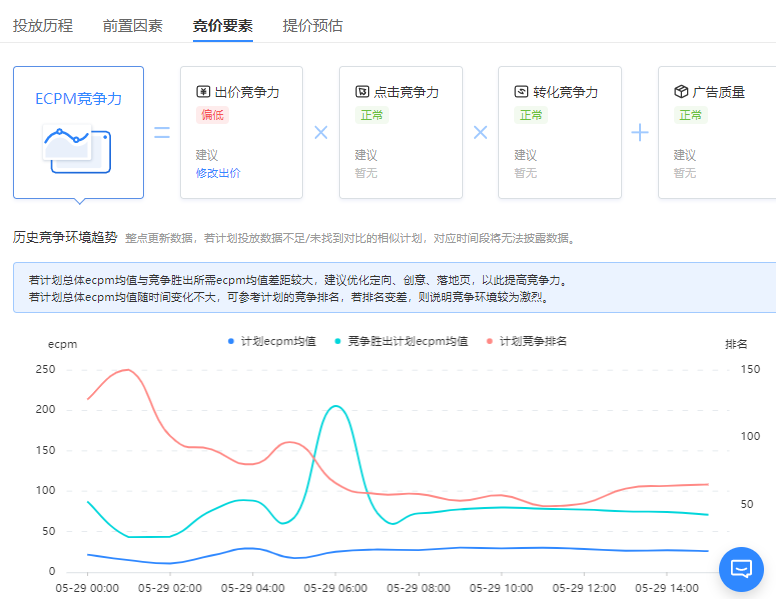Toggle the 计划竞争排名 legend series
776x599 pixels.
click(x=527, y=341)
